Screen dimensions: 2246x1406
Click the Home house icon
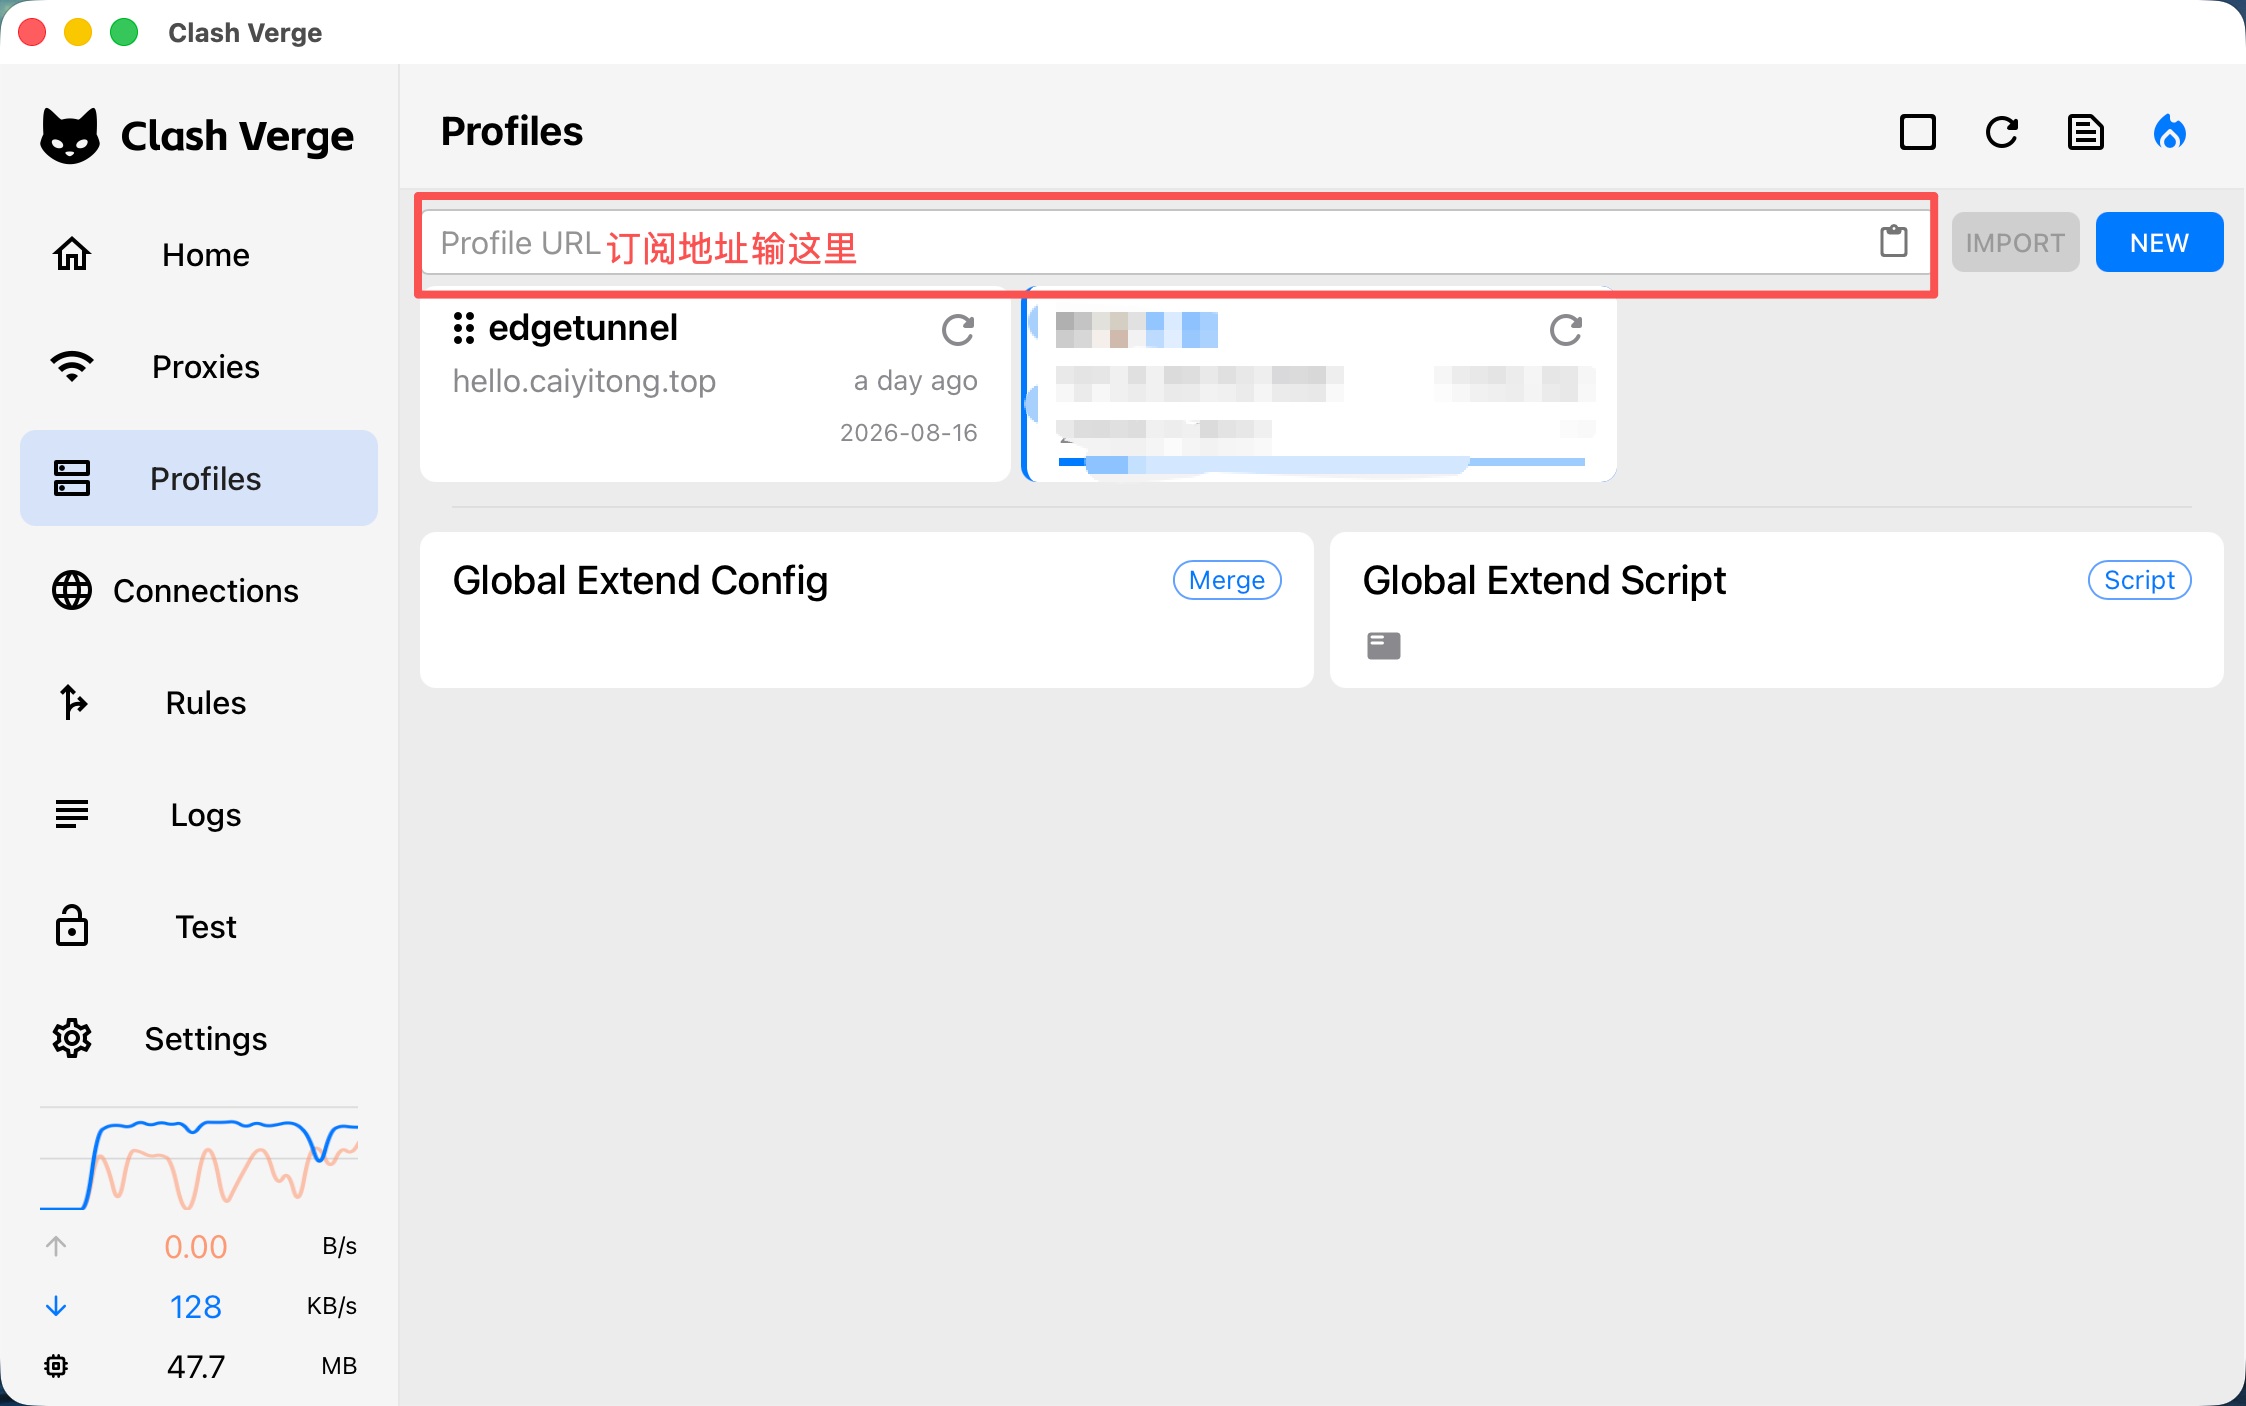(x=72, y=254)
